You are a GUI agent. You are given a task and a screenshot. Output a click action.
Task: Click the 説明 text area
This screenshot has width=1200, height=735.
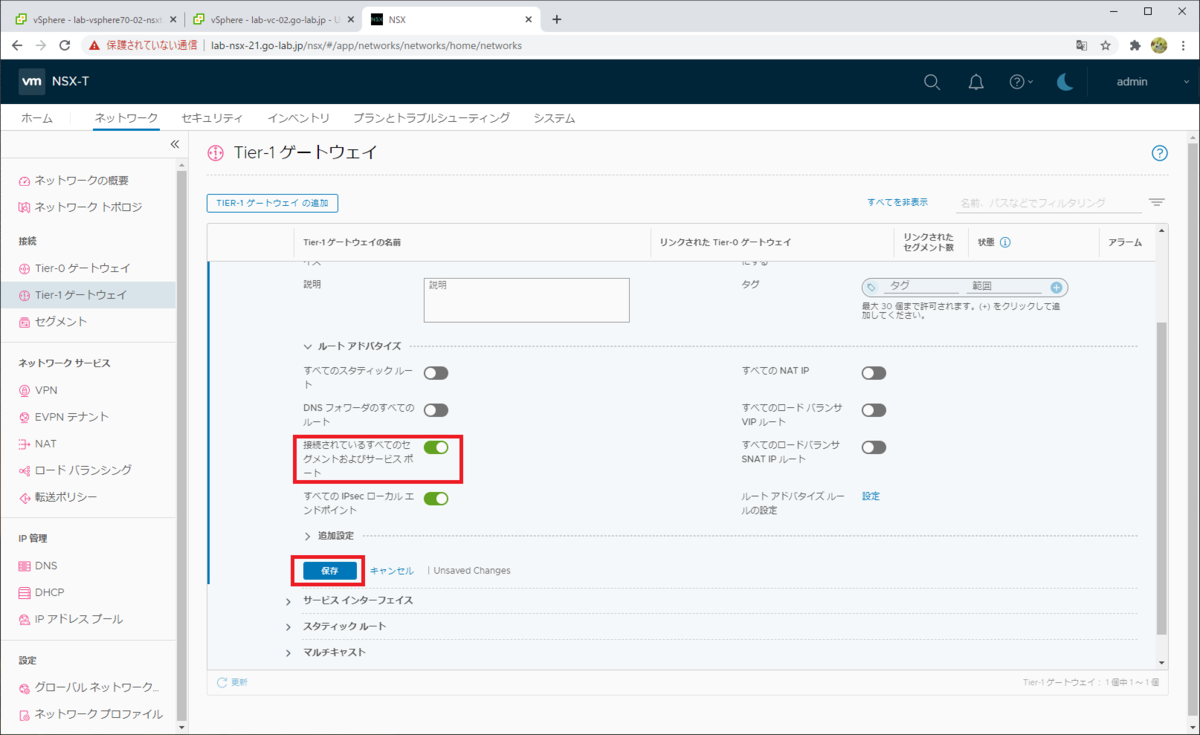526,300
